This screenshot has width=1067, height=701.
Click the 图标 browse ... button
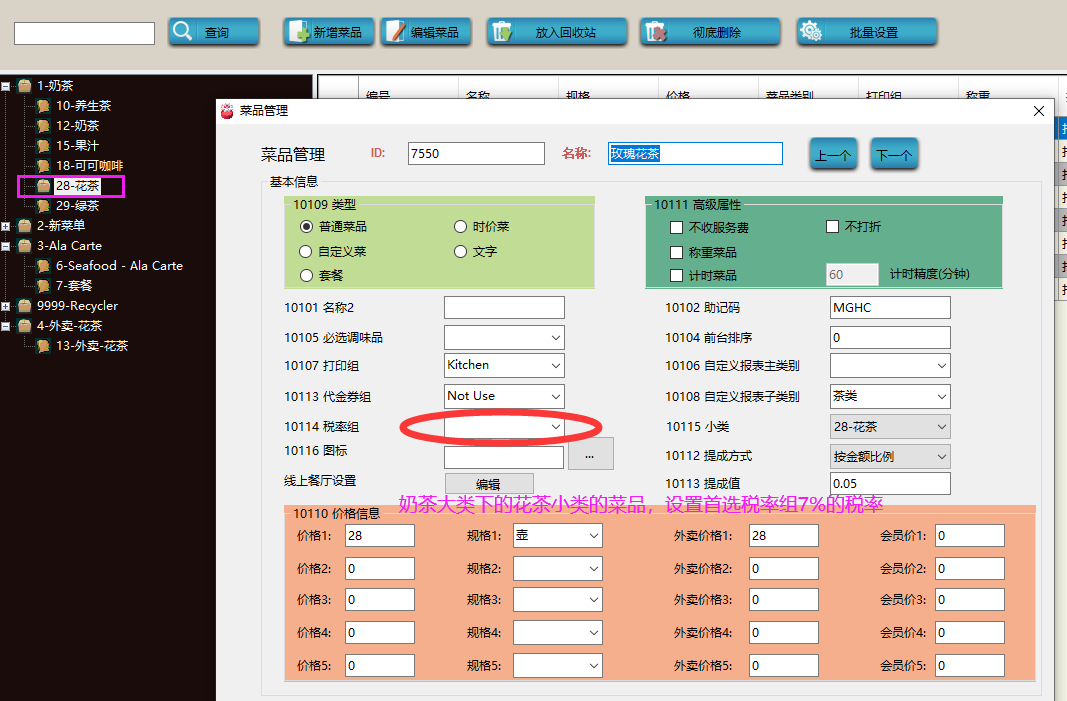click(591, 454)
